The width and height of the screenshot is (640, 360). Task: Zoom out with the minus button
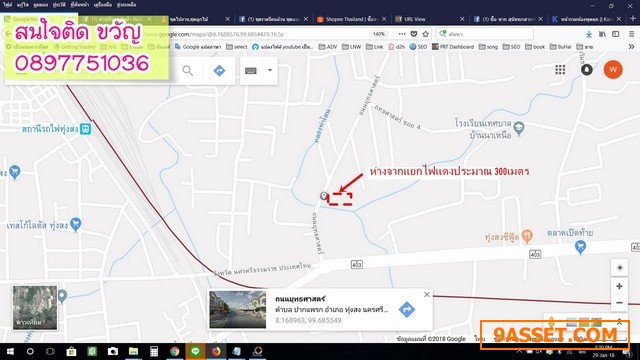tap(619, 303)
